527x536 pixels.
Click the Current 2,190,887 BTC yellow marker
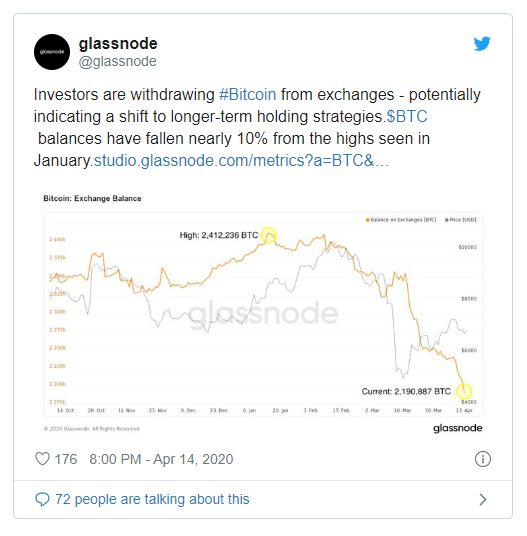tap(464, 391)
